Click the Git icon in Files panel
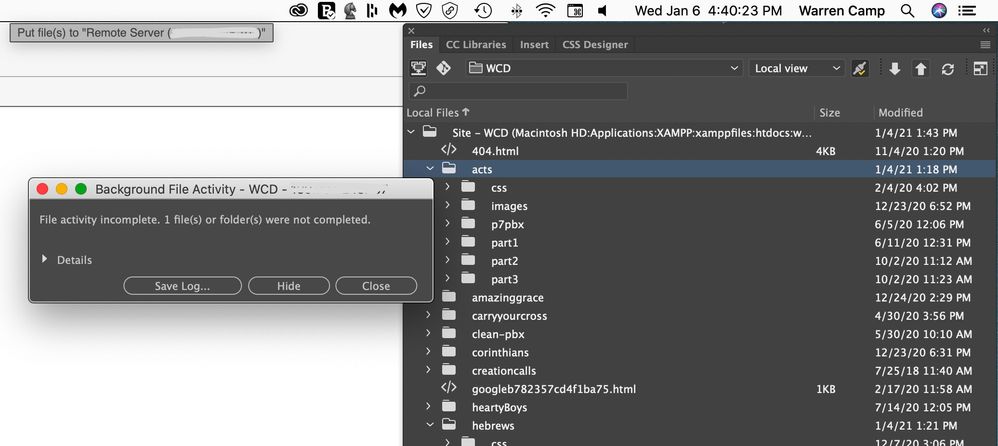This screenshot has height=446, width=998. point(444,68)
